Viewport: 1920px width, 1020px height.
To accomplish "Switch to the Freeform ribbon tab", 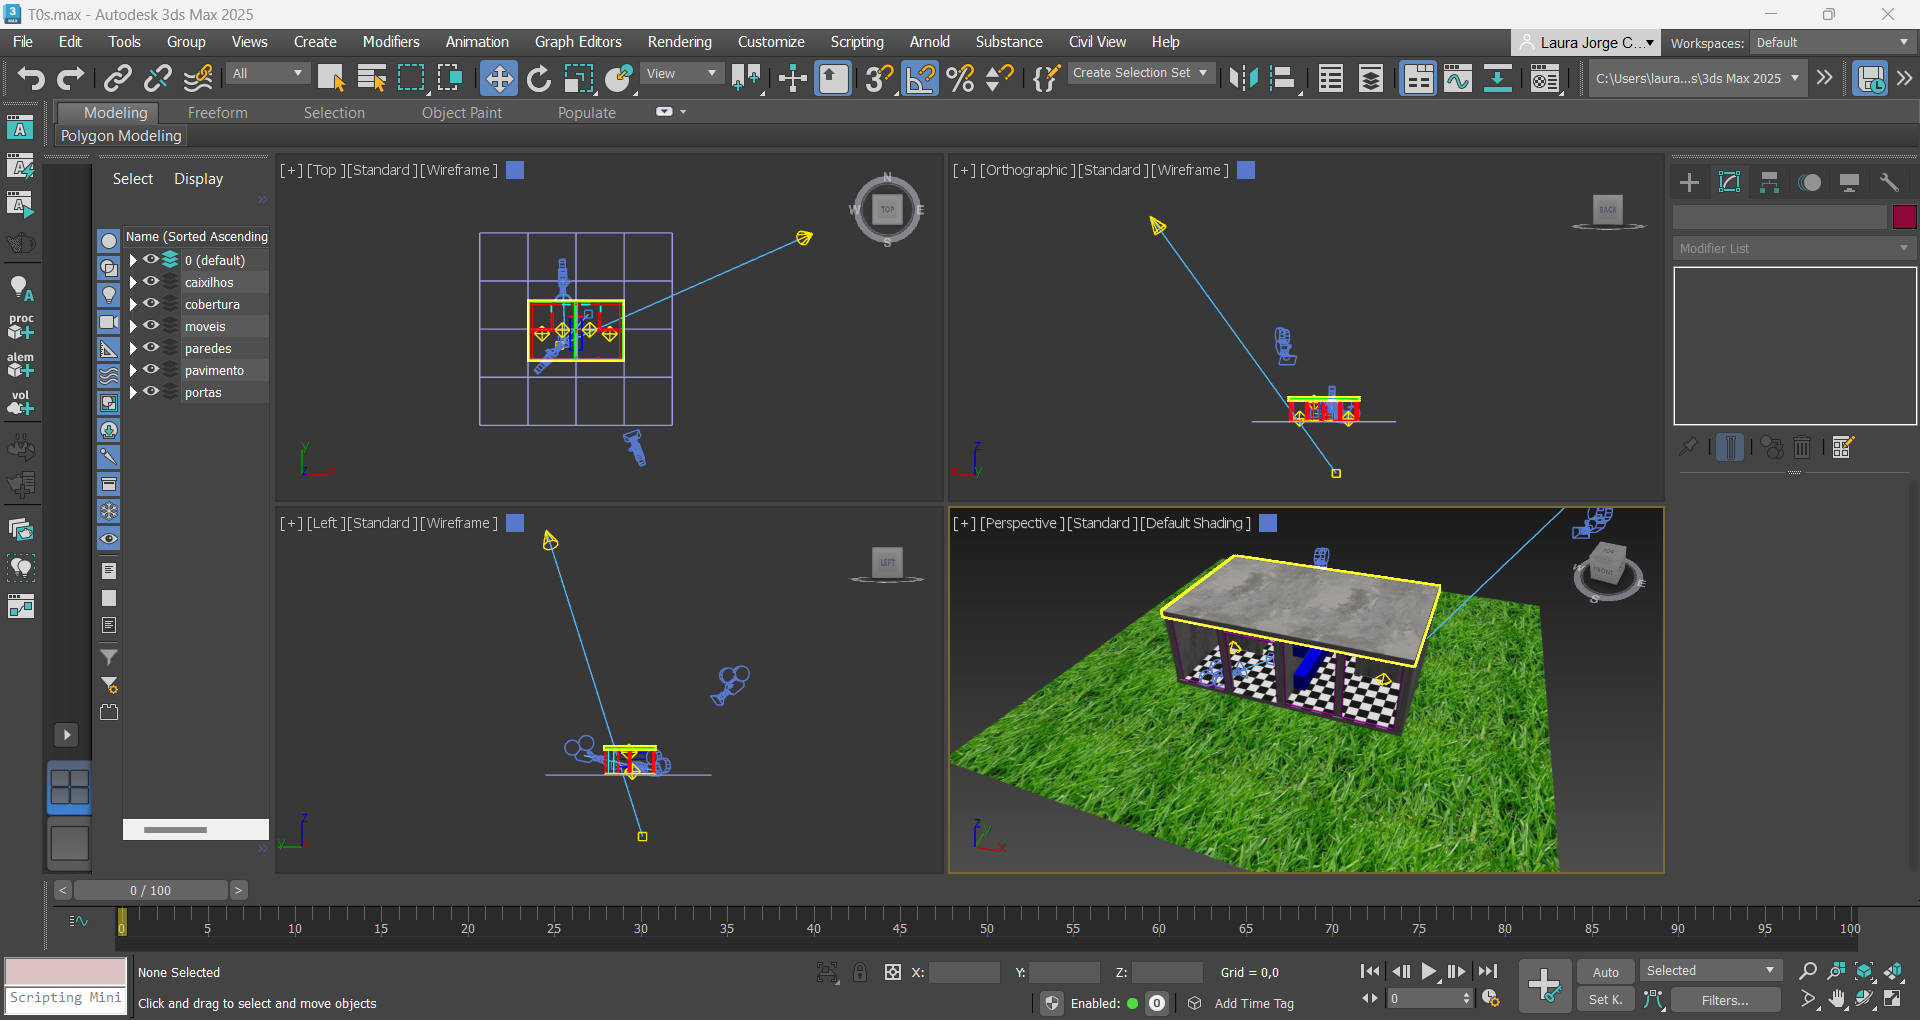I will [217, 113].
